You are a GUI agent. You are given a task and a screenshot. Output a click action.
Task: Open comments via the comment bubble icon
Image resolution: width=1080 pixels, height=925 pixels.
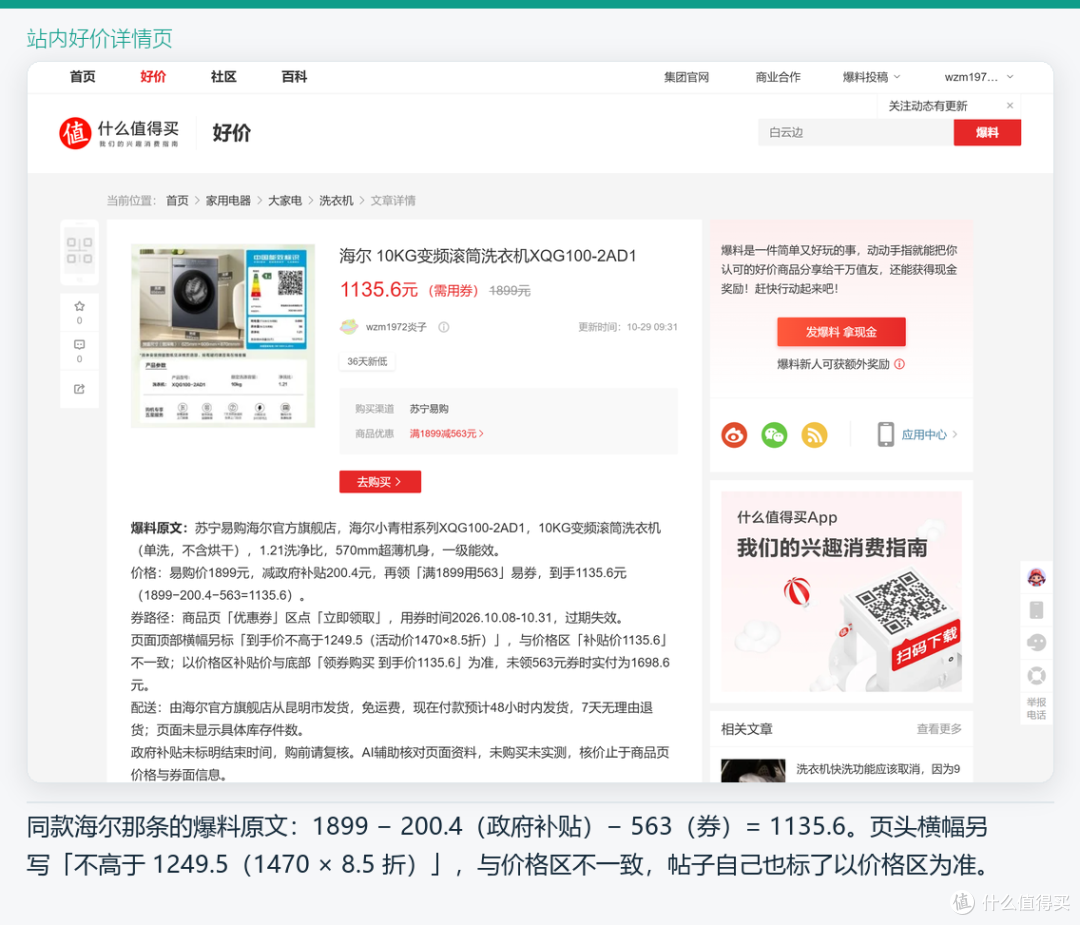point(79,344)
